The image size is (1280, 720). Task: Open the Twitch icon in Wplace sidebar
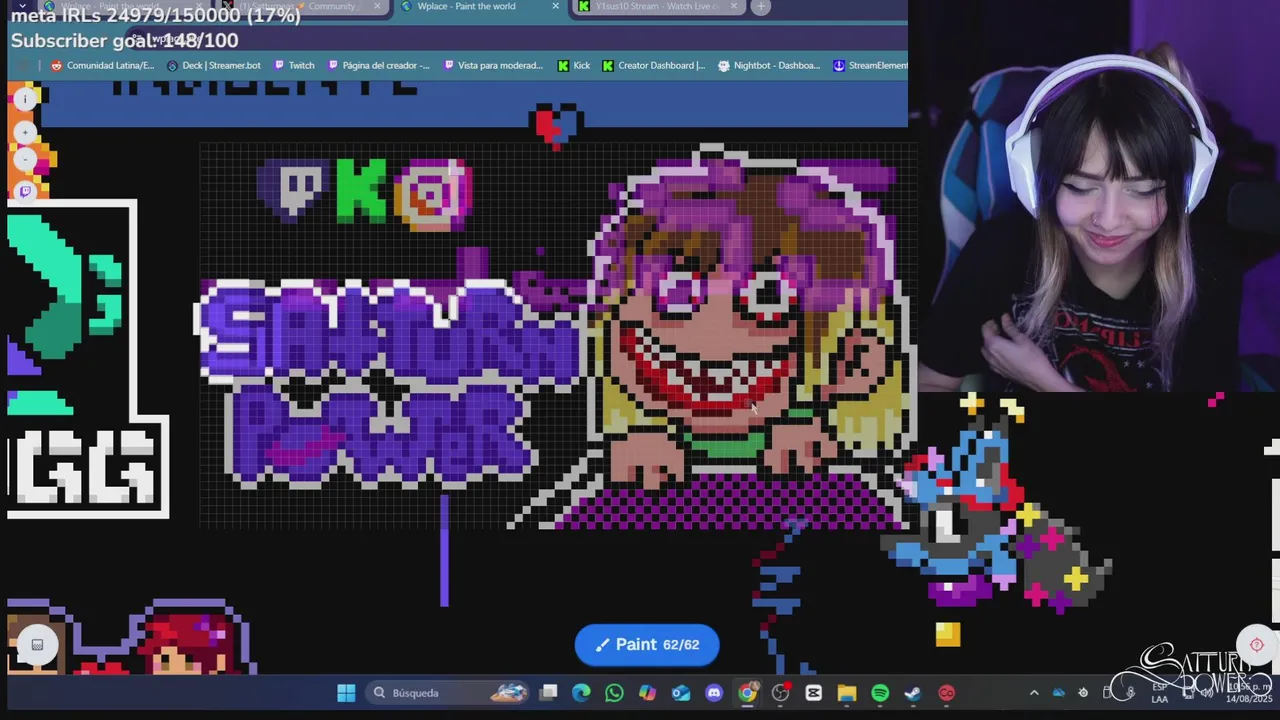click(26, 191)
